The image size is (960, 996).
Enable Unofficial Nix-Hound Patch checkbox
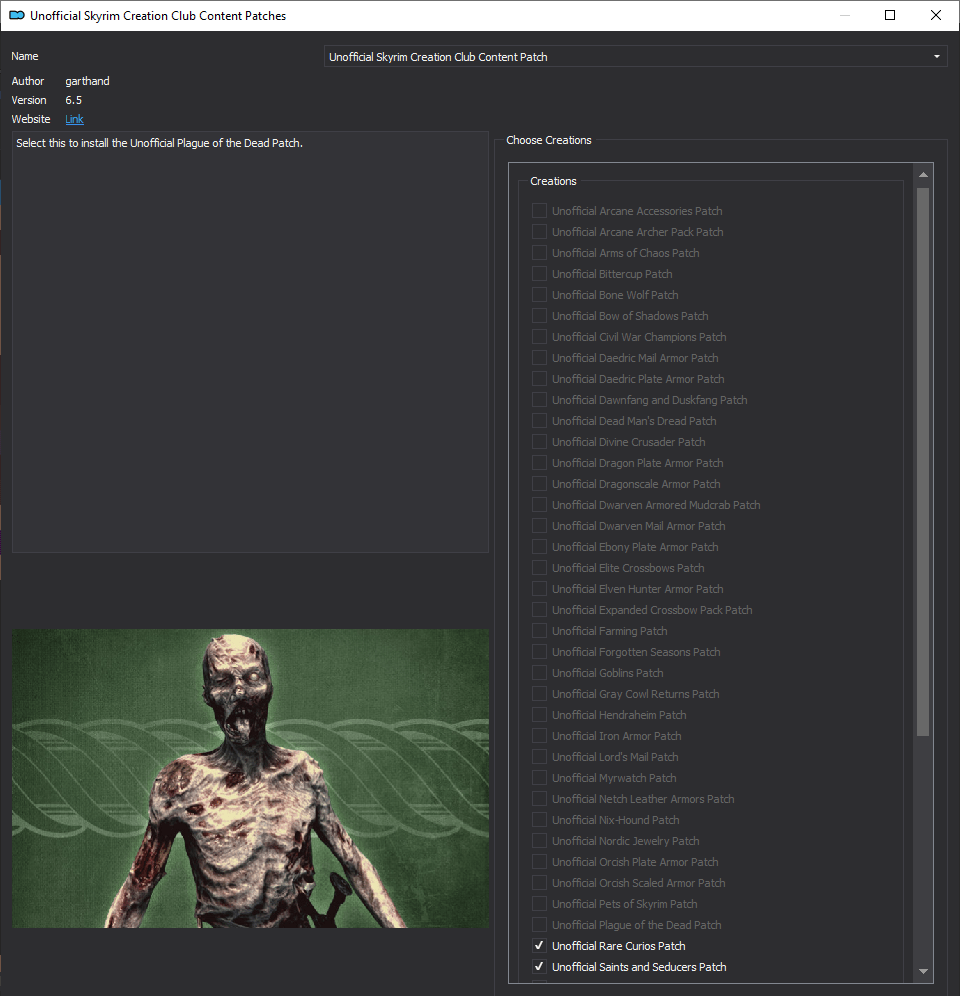click(x=539, y=818)
